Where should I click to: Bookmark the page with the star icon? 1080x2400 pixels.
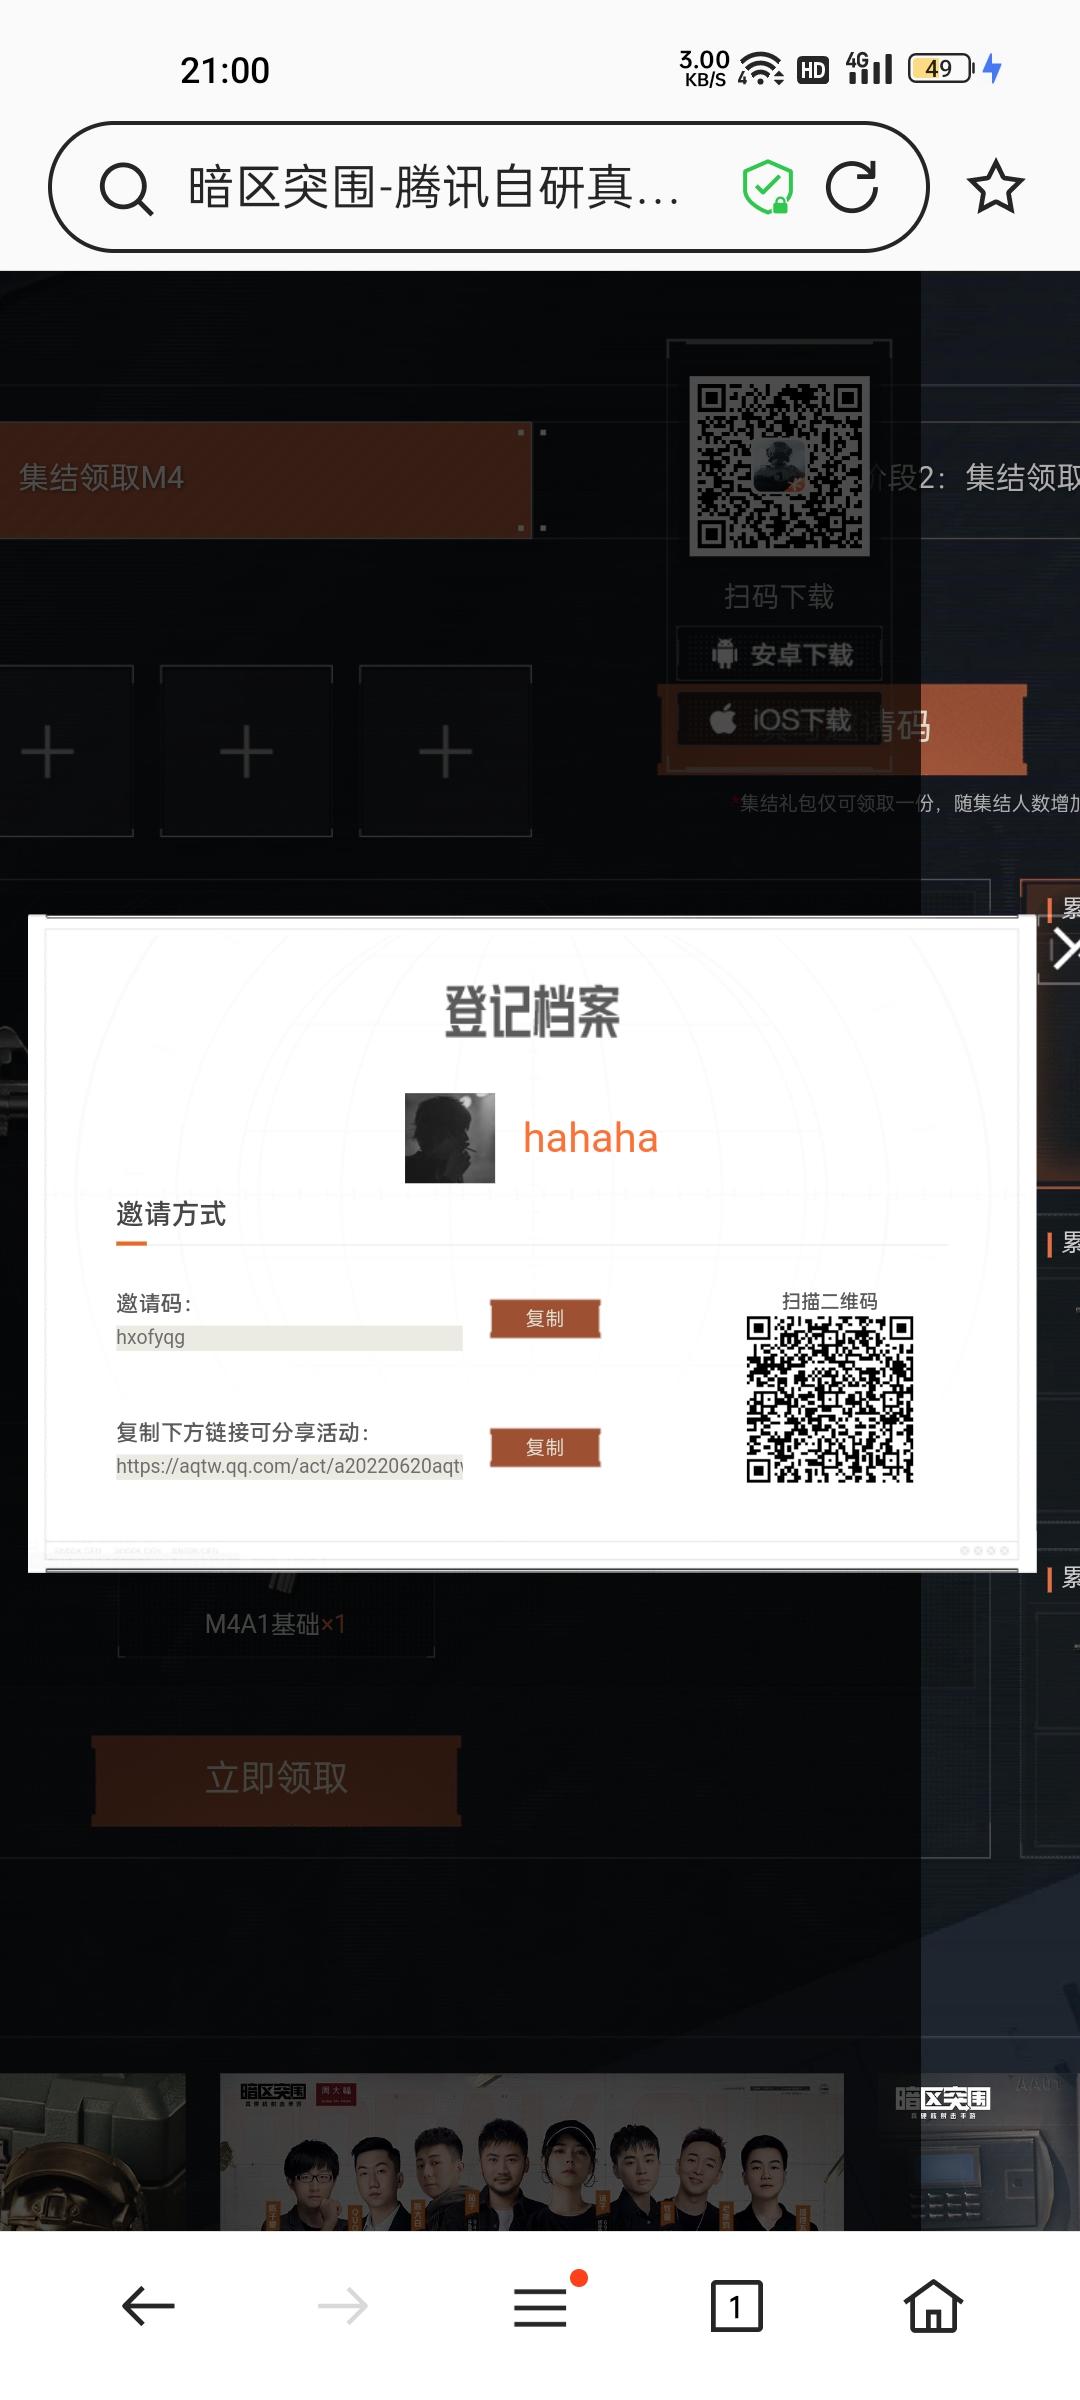pyautogui.click(x=995, y=187)
